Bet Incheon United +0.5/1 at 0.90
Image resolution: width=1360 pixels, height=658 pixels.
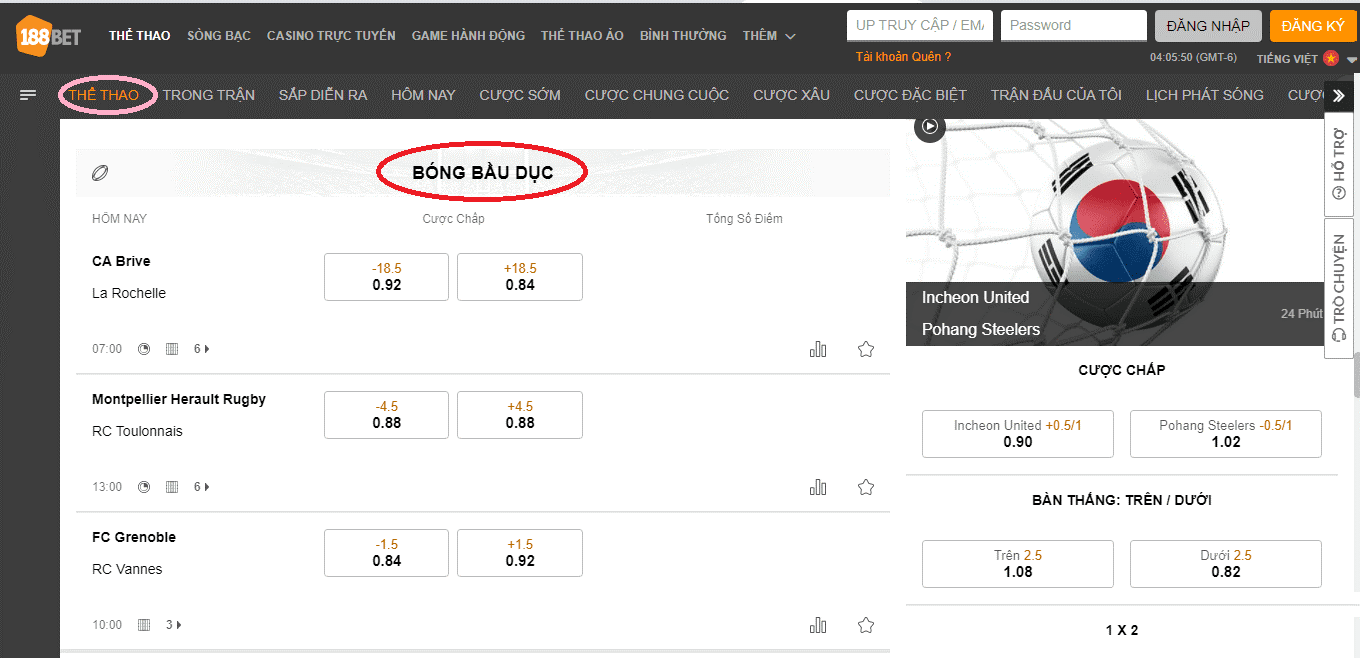[x=1018, y=434]
